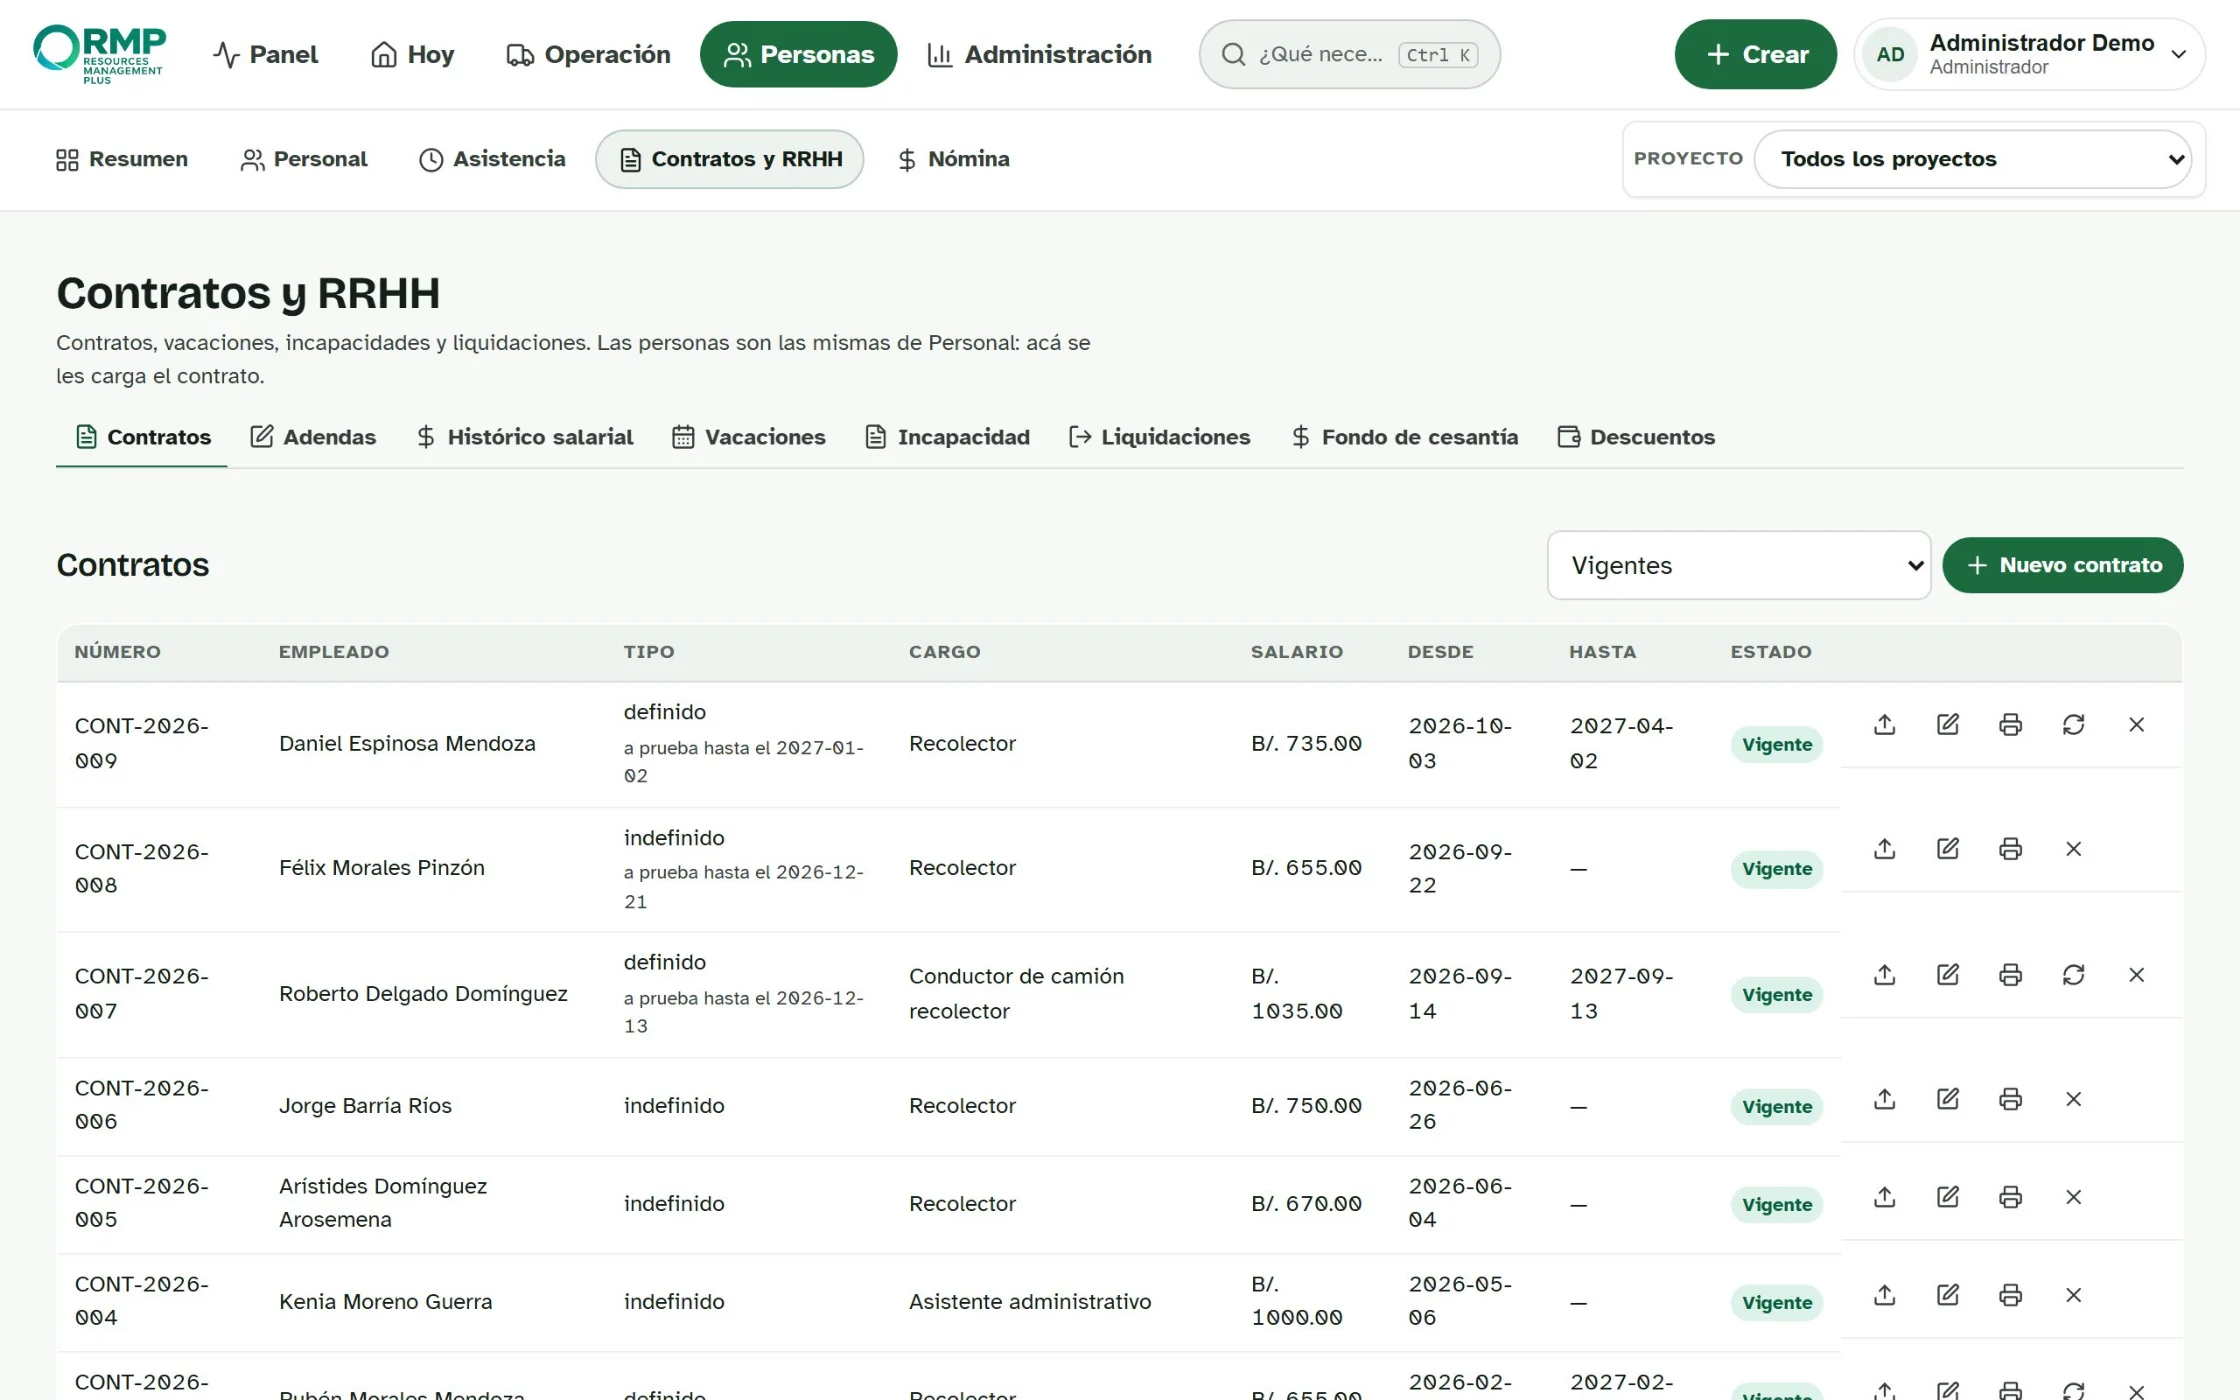Upload document for Kenia Moreno Guerra contract
2240x1400 pixels.
1885,1295
